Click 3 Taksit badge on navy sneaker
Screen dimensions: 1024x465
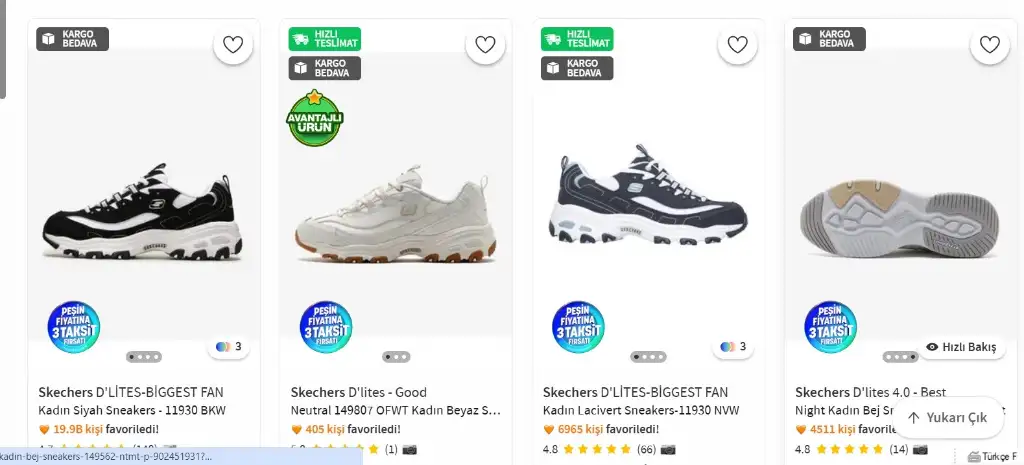[x=578, y=326]
